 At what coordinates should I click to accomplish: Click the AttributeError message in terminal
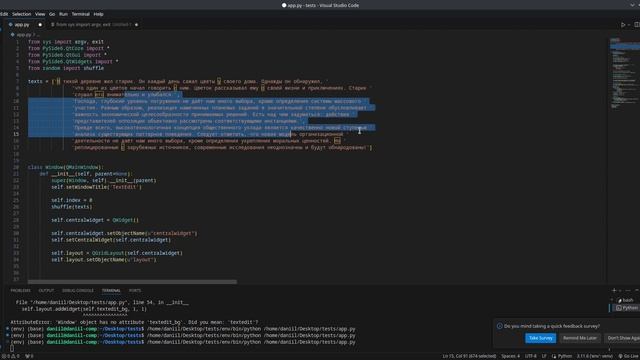[x=134, y=322]
